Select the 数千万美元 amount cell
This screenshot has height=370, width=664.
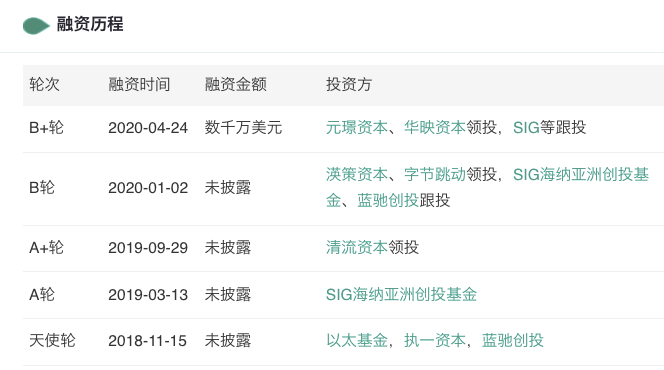243,127
